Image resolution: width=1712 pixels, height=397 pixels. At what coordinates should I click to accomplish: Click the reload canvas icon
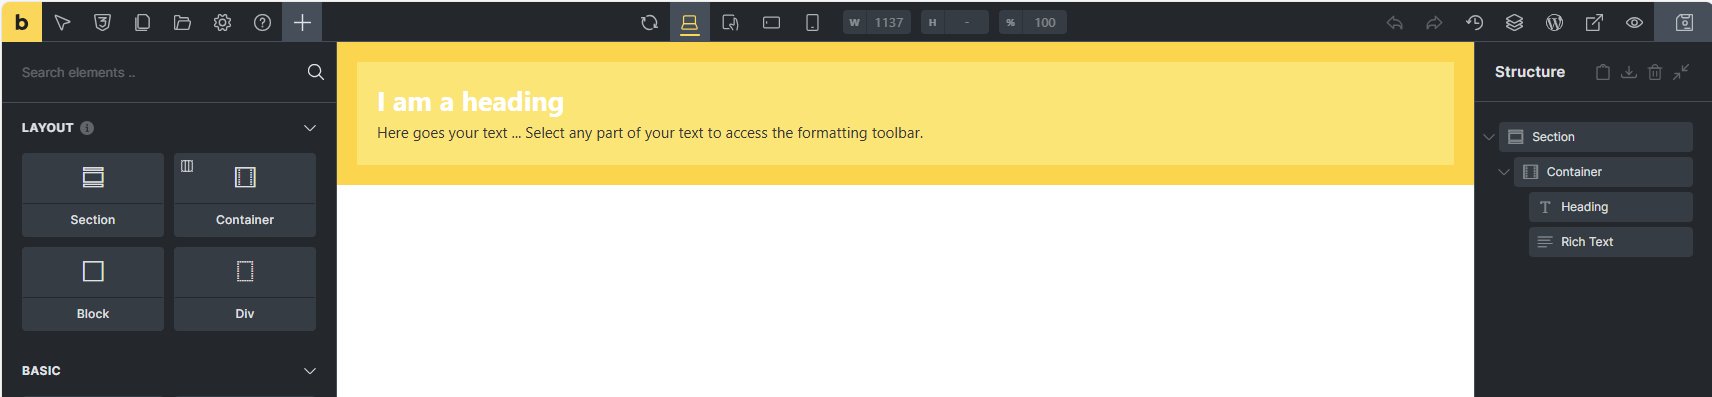pyautogui.click(x=649, y=22)
